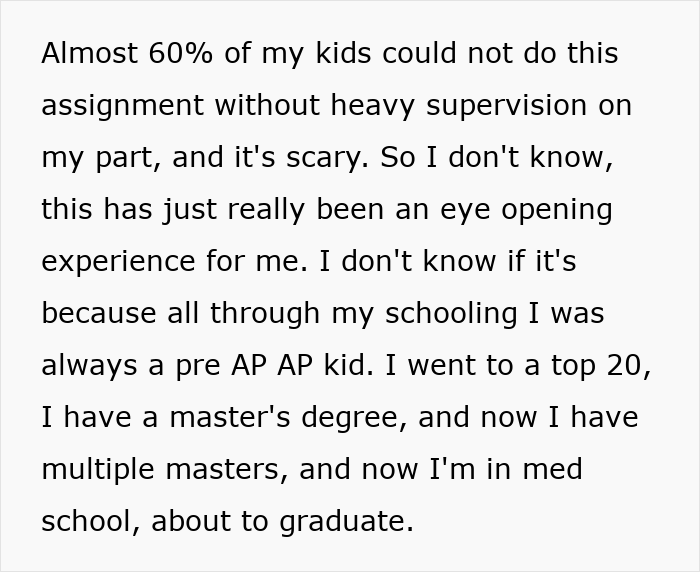Click the word "because"

coord(99,313)
